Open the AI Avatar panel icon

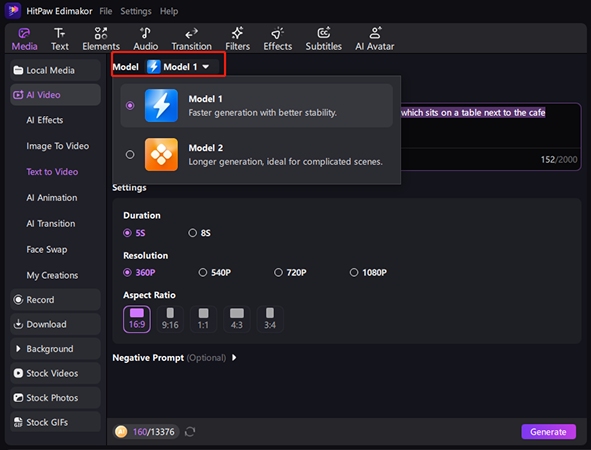pyautogui.click(x=375, y=33)
